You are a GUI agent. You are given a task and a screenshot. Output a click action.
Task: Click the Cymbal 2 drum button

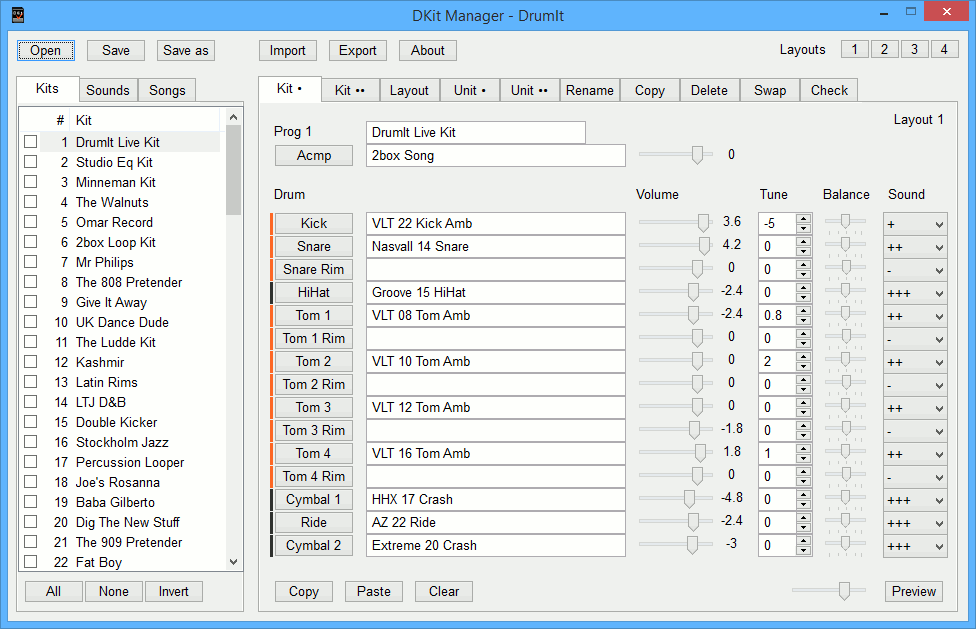314,546
